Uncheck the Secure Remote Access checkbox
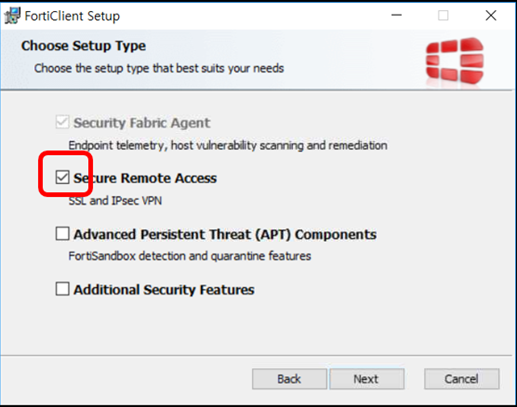The image size is (517, 407). (x=62, y=177)
